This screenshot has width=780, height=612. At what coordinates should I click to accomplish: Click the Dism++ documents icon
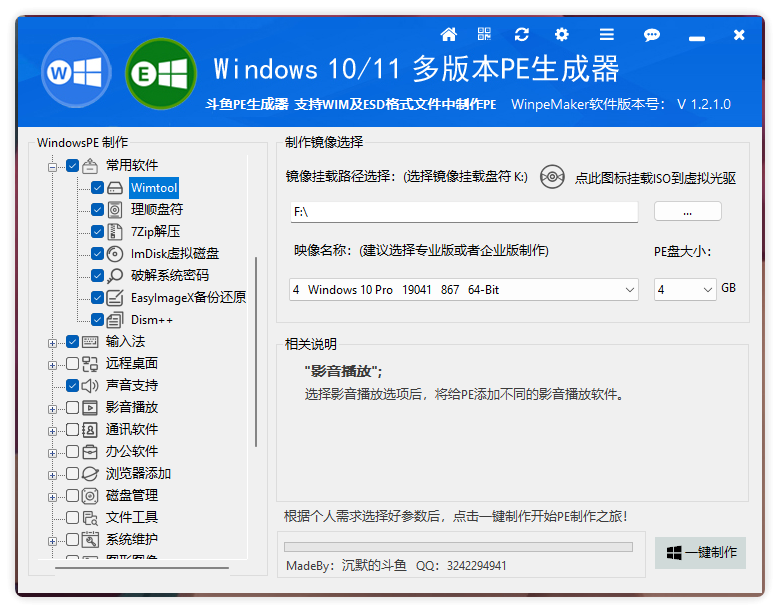[x=115, y=319]
